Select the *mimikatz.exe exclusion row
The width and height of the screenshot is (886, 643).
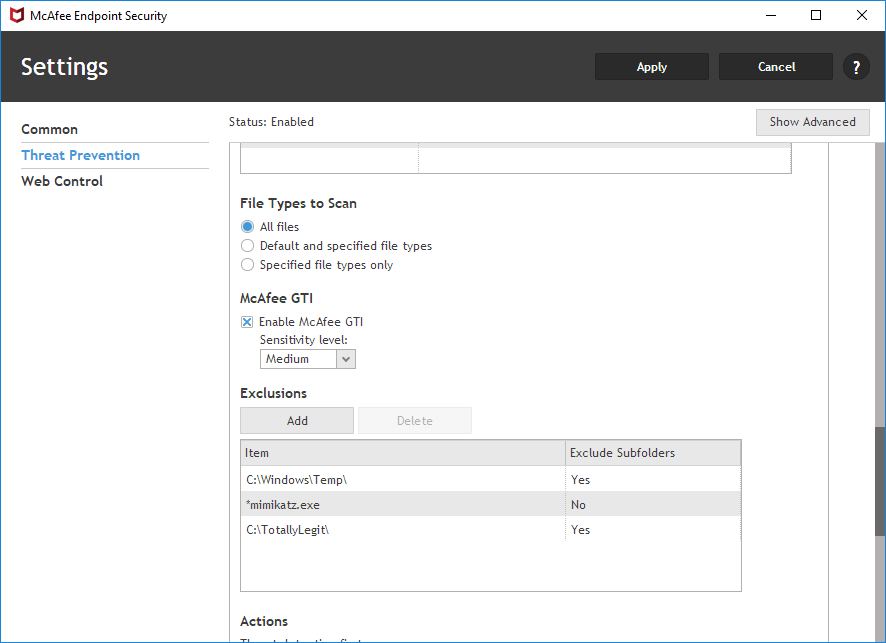490,504
